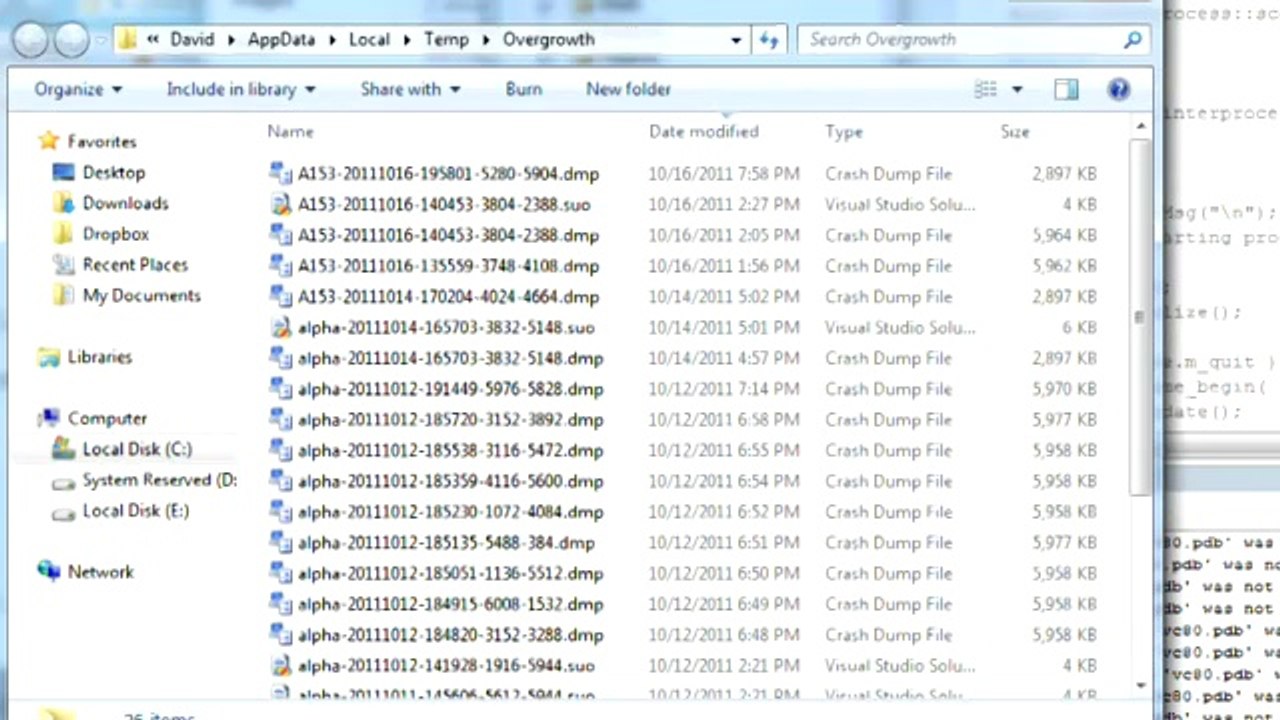Click the Libraries folder icon
Image resolution: width=1280 pixels, height=720 pixels.
coord(48,357)
